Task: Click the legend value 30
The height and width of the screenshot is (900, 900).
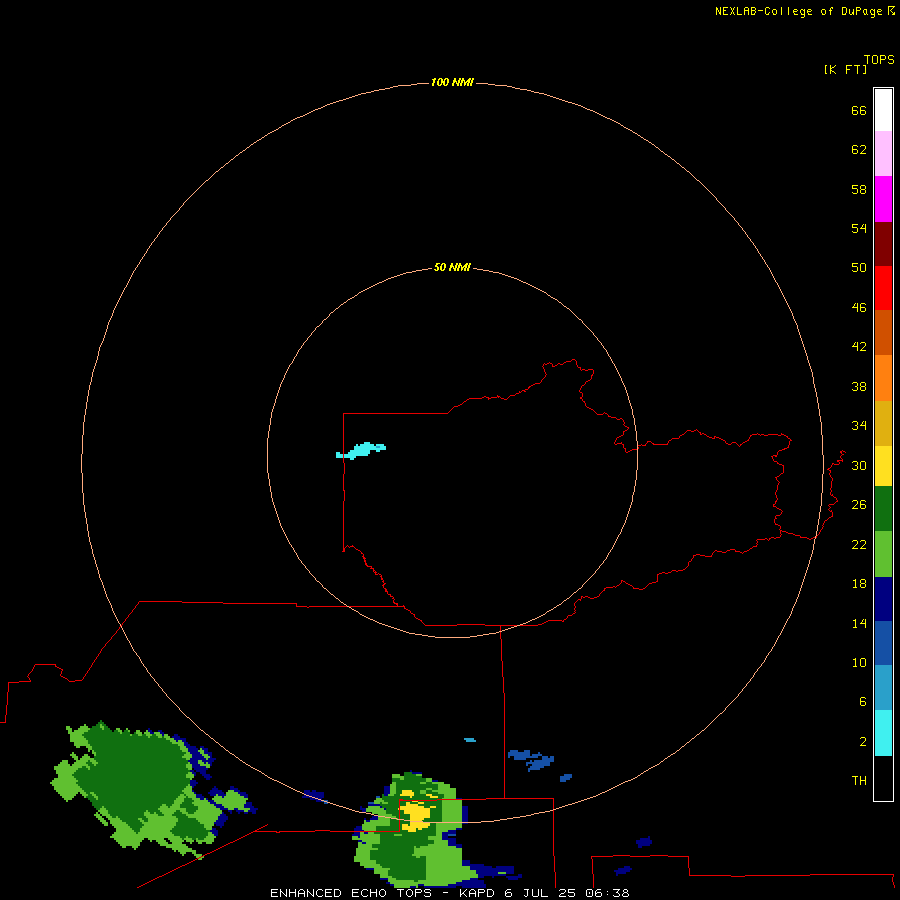Action: pyautogui.click(x=859, y=465)
